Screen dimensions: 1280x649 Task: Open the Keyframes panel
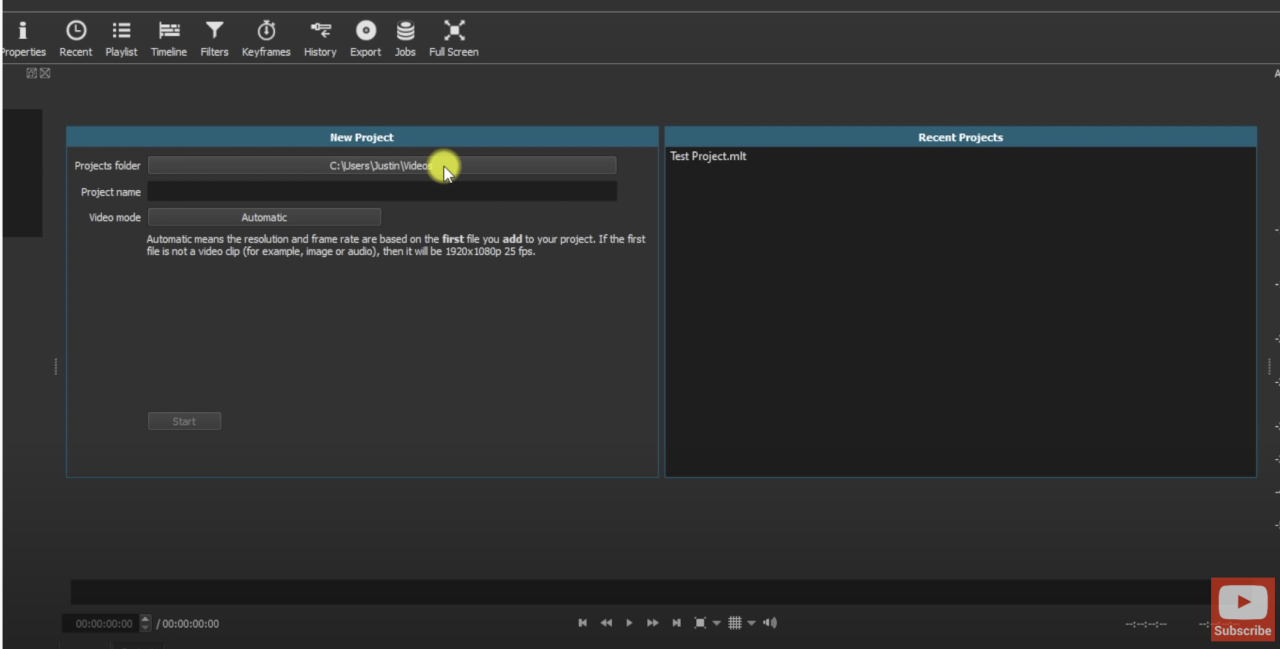click(x=265, y=37)
